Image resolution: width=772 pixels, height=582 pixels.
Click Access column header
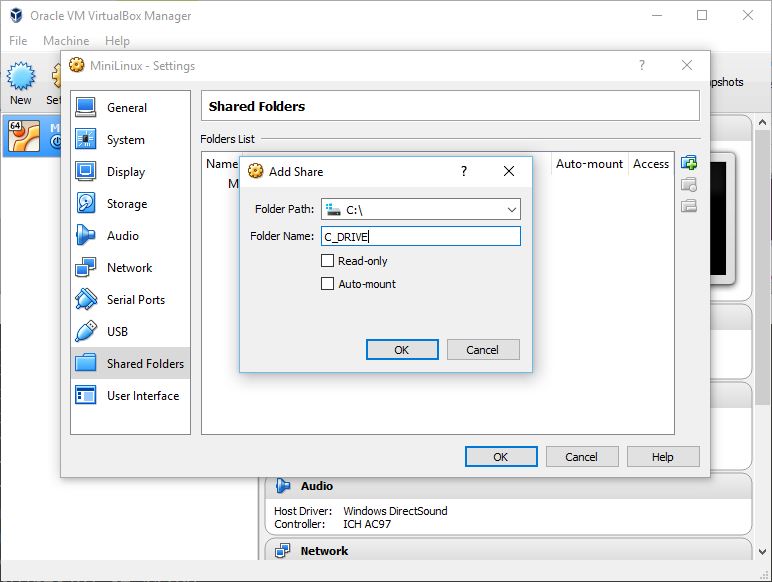tap(651, 163)
